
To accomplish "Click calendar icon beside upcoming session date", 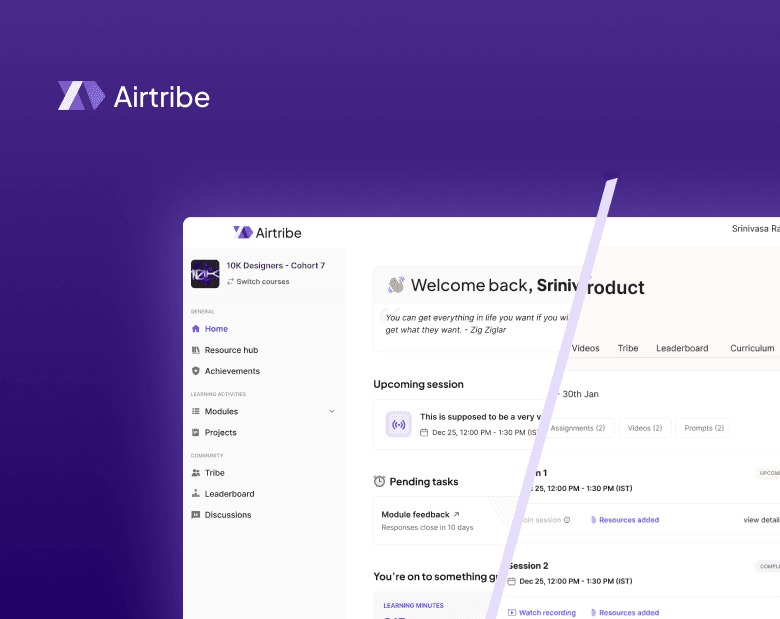I will click(424, 432).
